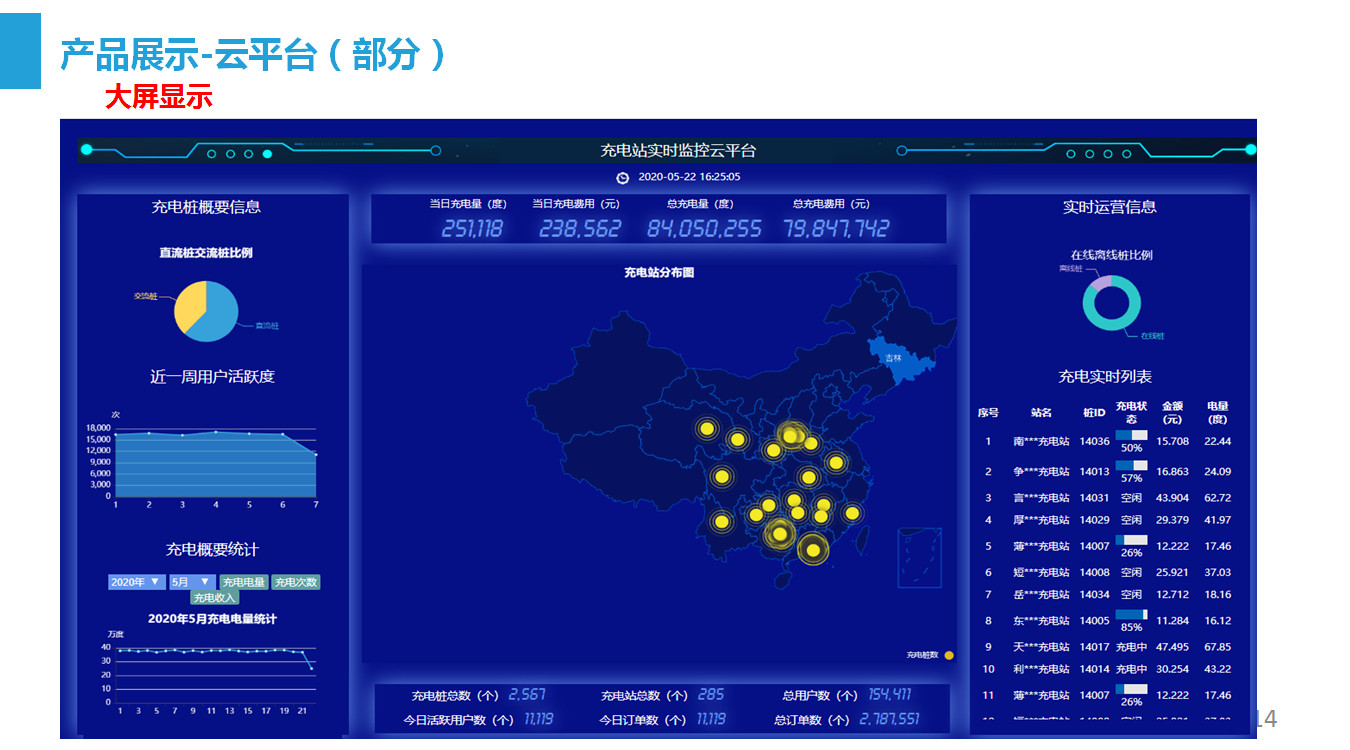Select the highlighted 吉林 province on the map
This screenshot has height=750, width=1350.
(x=891, y=358)
